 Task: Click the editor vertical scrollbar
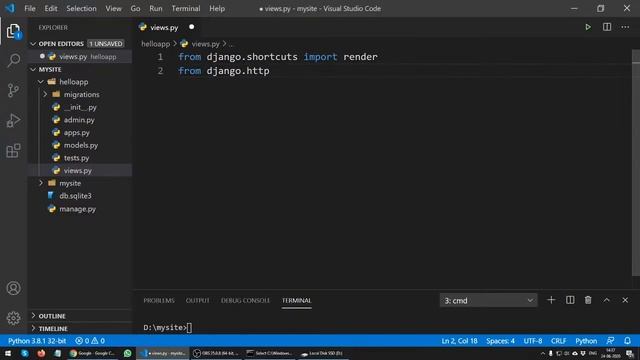pos(636,163)
